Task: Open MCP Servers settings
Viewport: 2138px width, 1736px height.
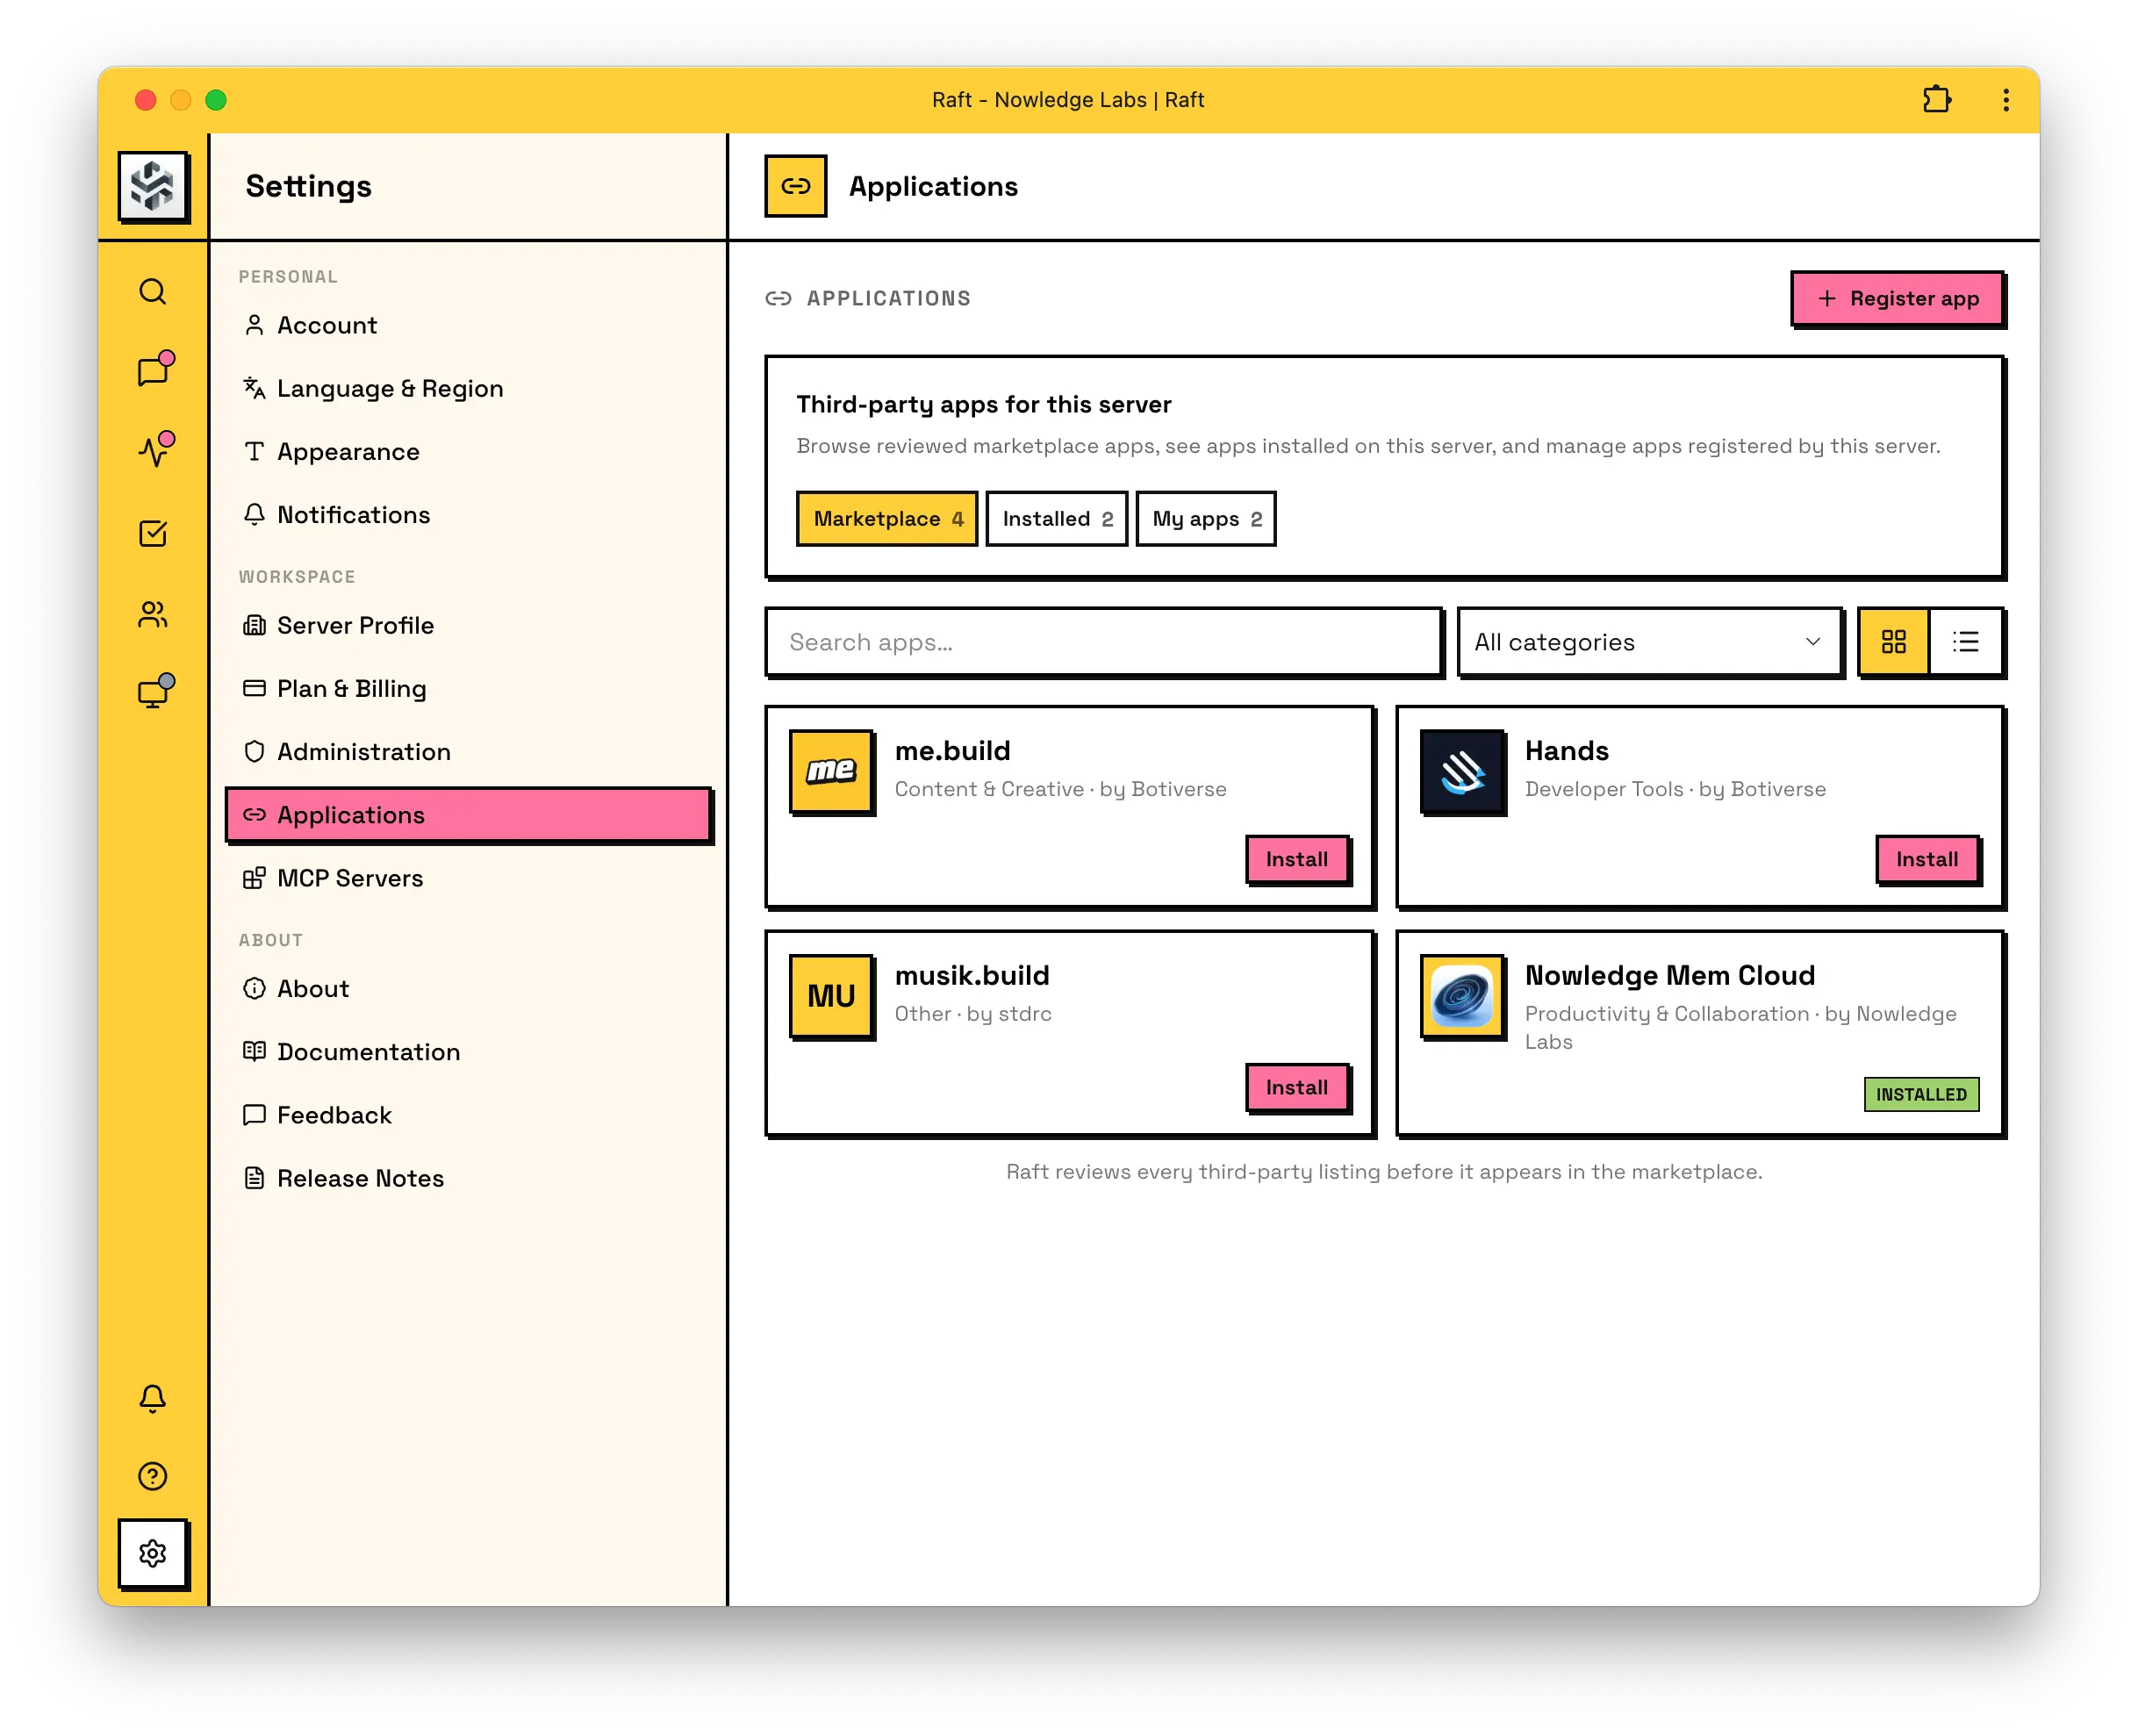Action: (468, 877)
